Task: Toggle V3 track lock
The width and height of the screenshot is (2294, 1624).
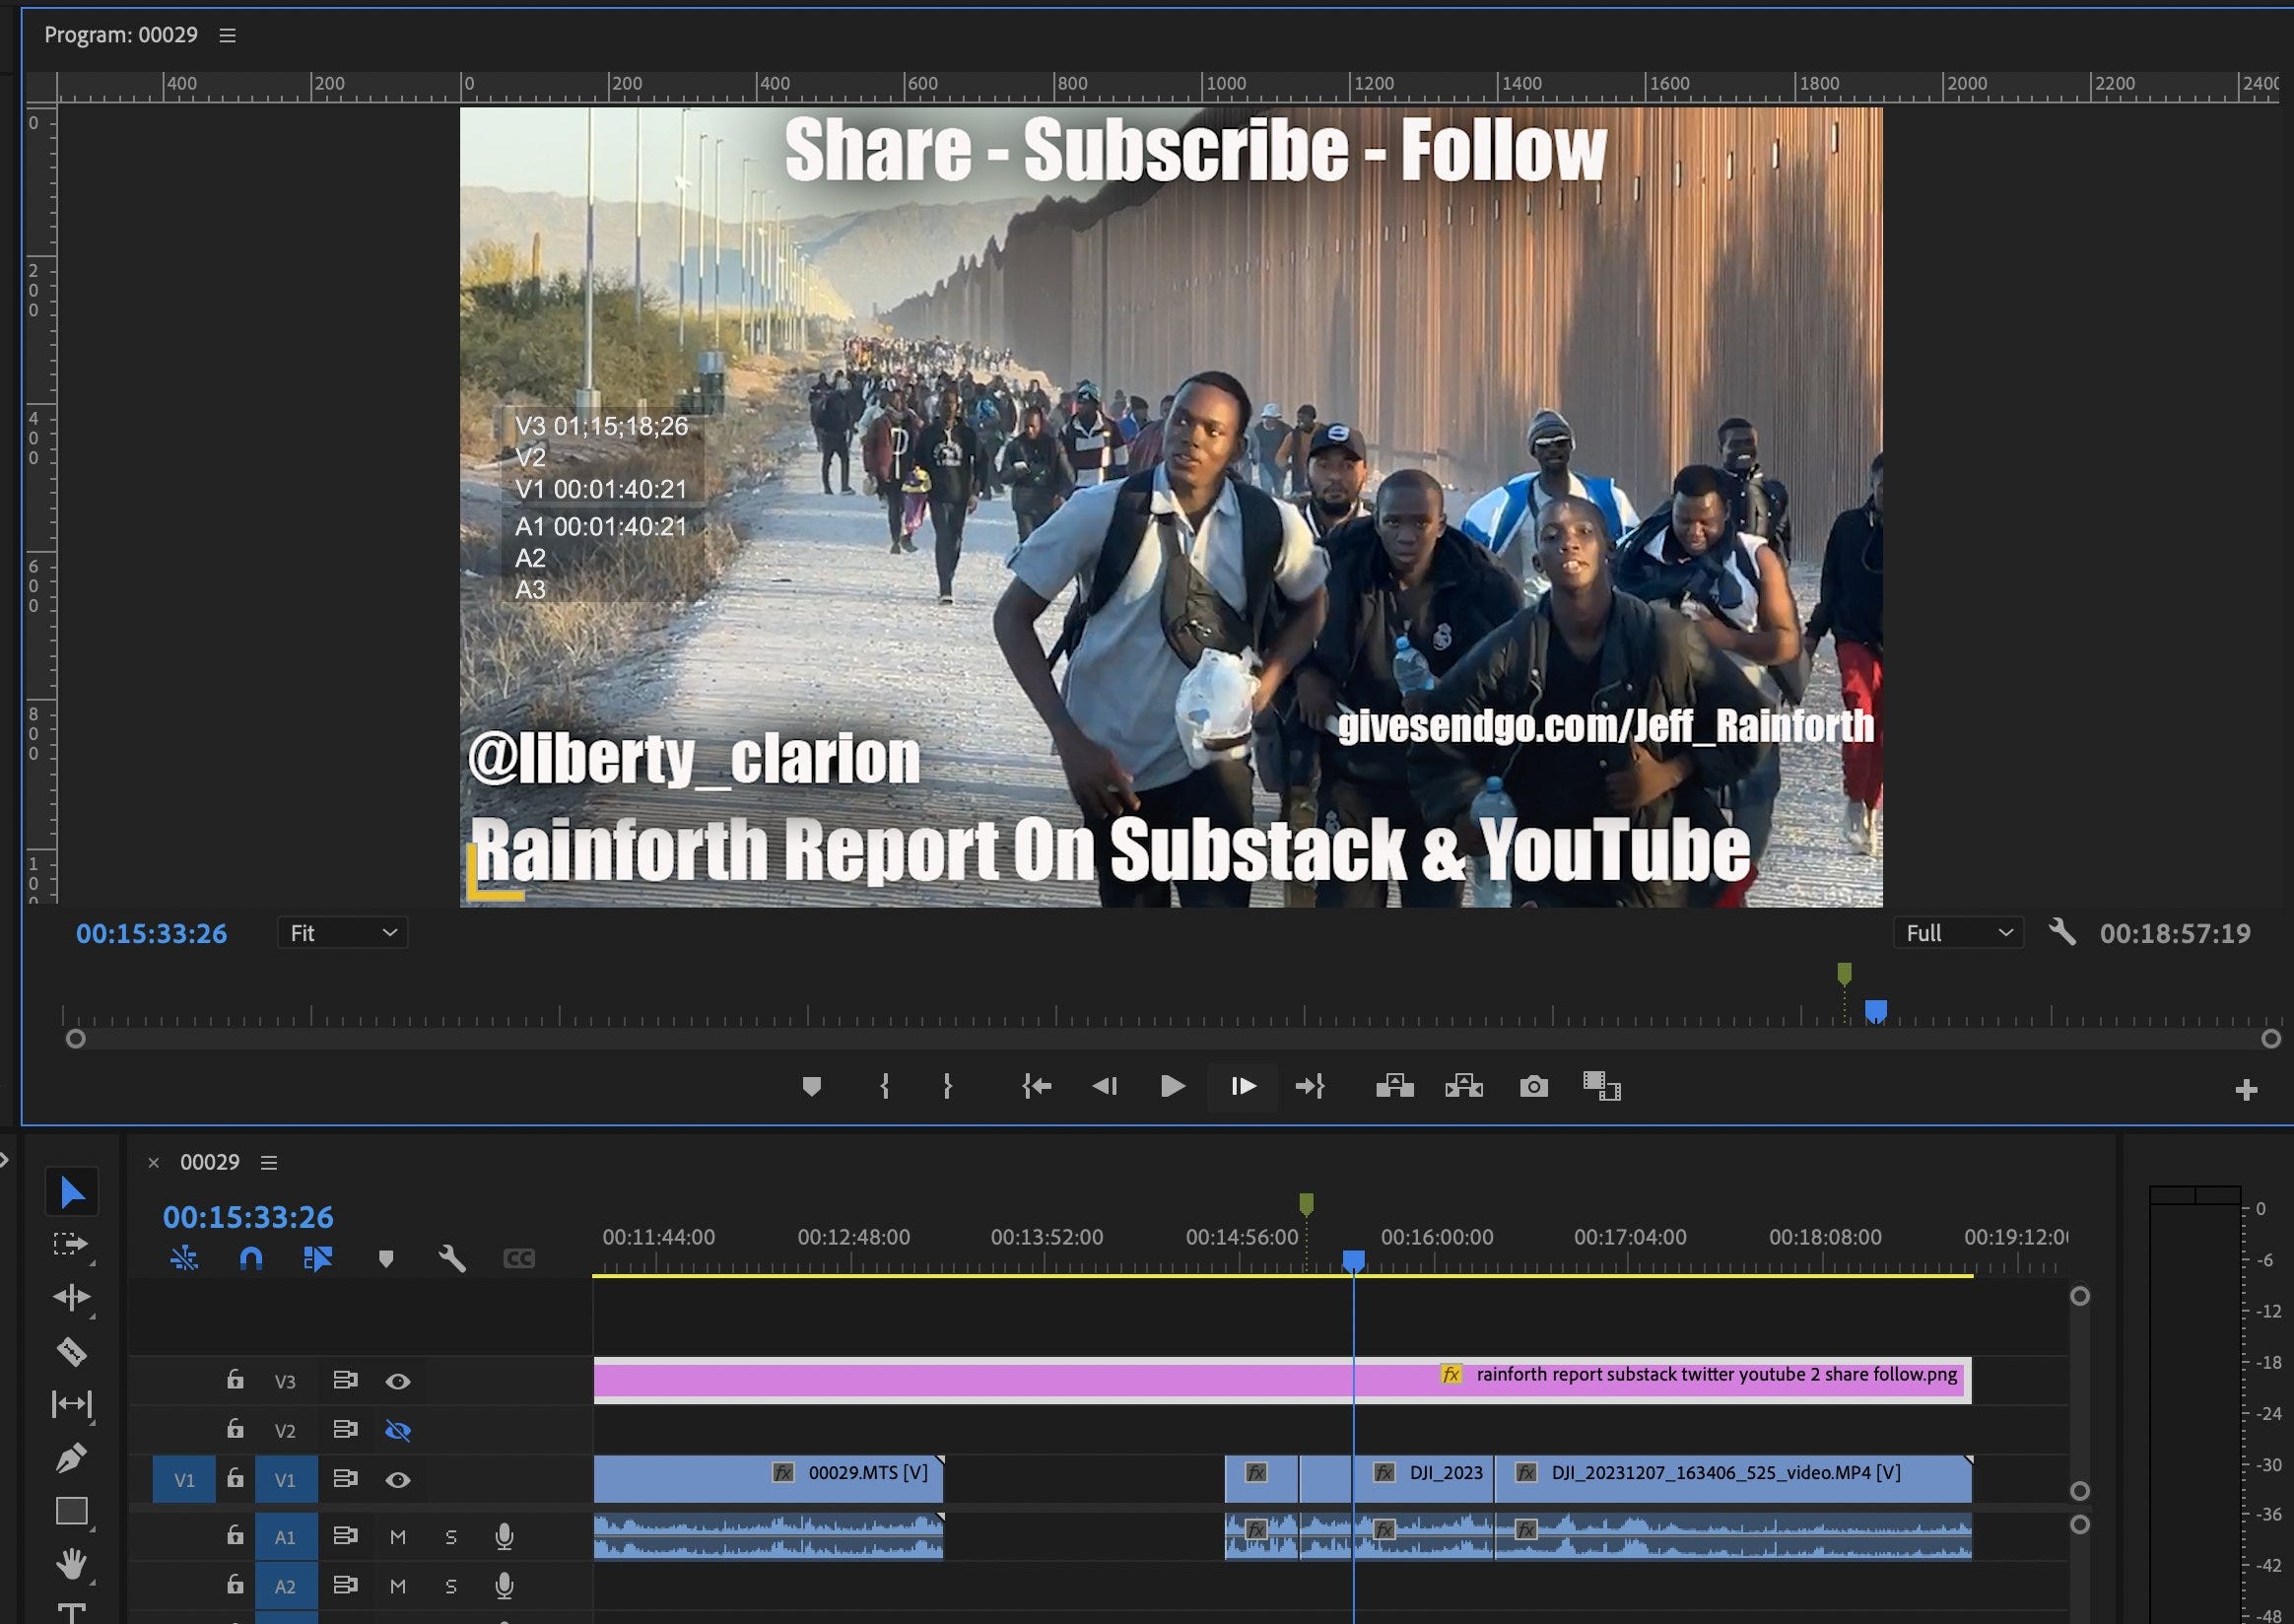Action: [x=235, y=1380]
